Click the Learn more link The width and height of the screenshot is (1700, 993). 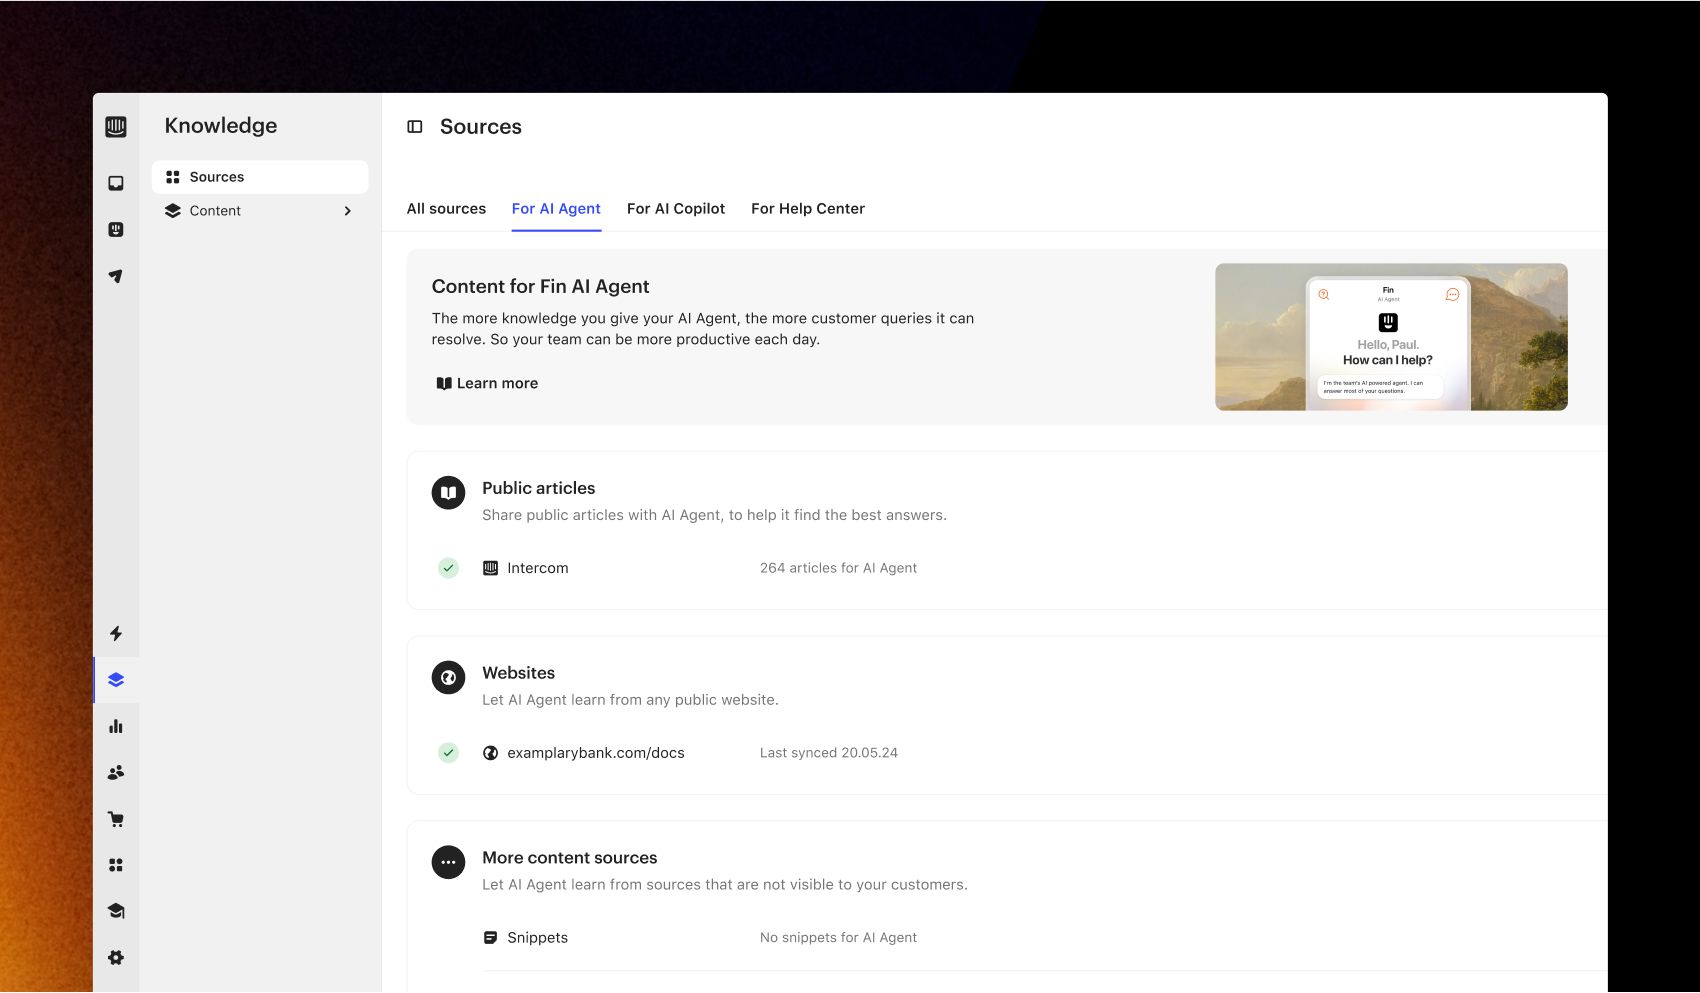click(487, 383)
